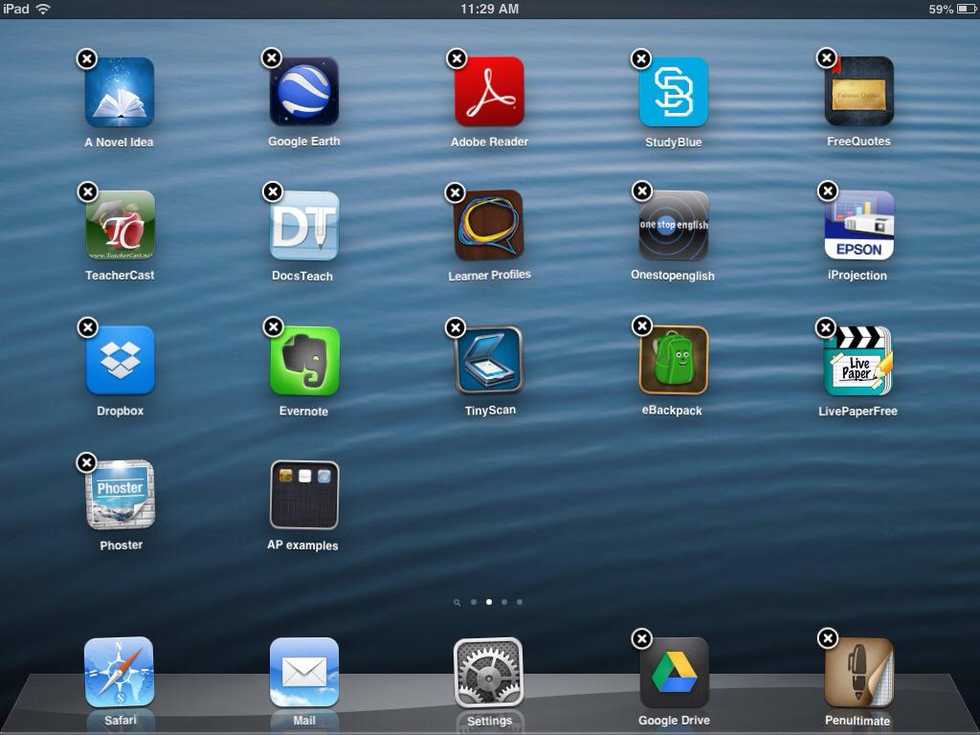The height and width of the screenshot is (735, 980).
Task: Open the StudyBlue app icon
Action: click(674, 92)
